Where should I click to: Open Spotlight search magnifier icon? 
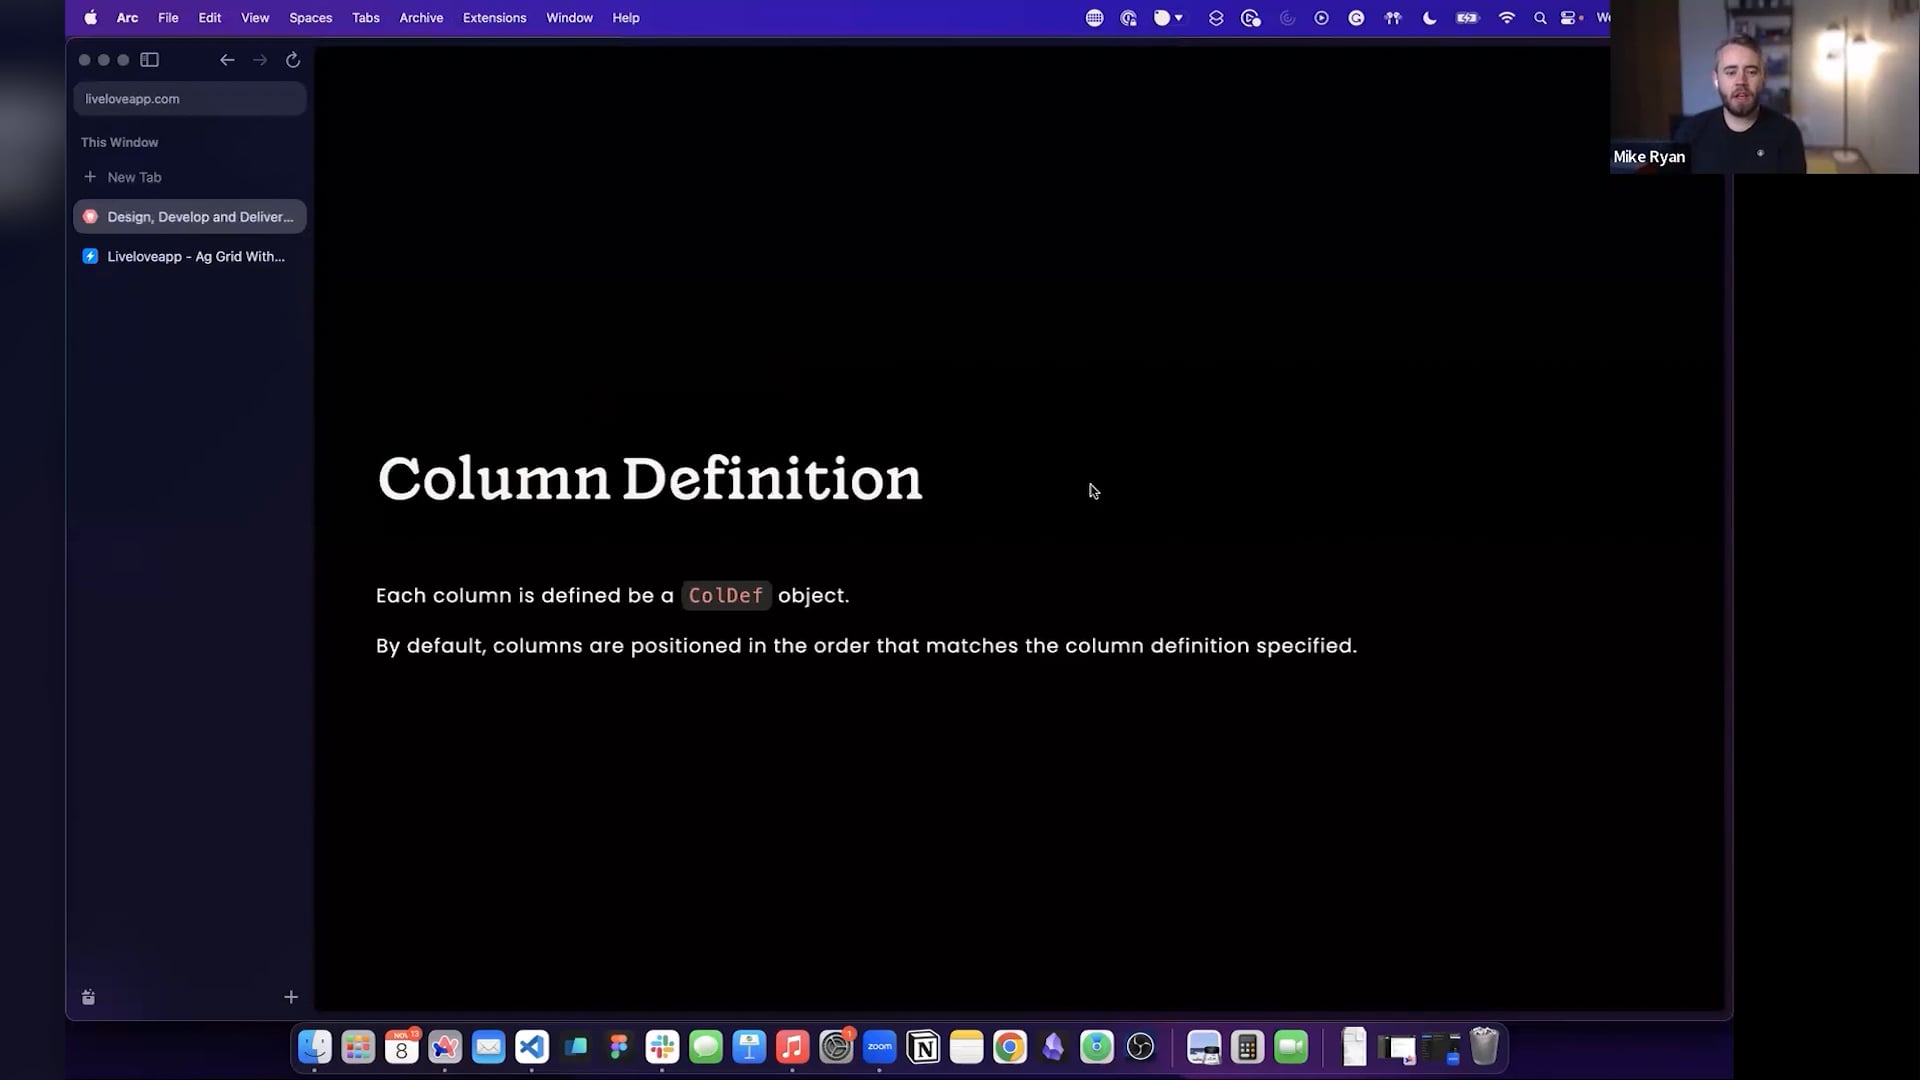pyautogui.click(x=1540, y=18)
